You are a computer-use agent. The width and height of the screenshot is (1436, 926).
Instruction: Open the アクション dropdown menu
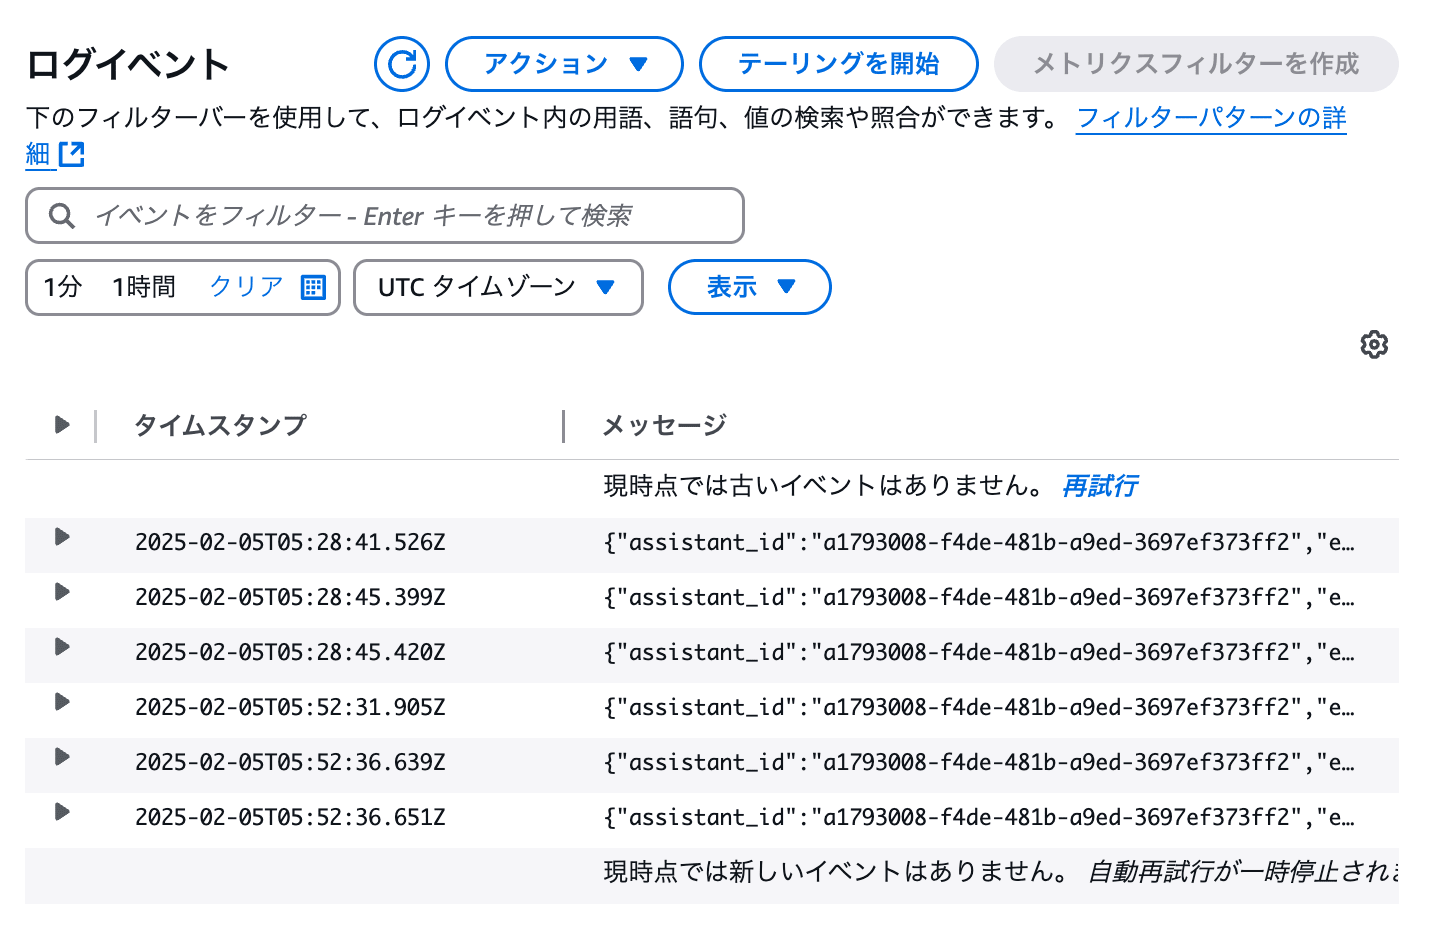pos(564,64)
